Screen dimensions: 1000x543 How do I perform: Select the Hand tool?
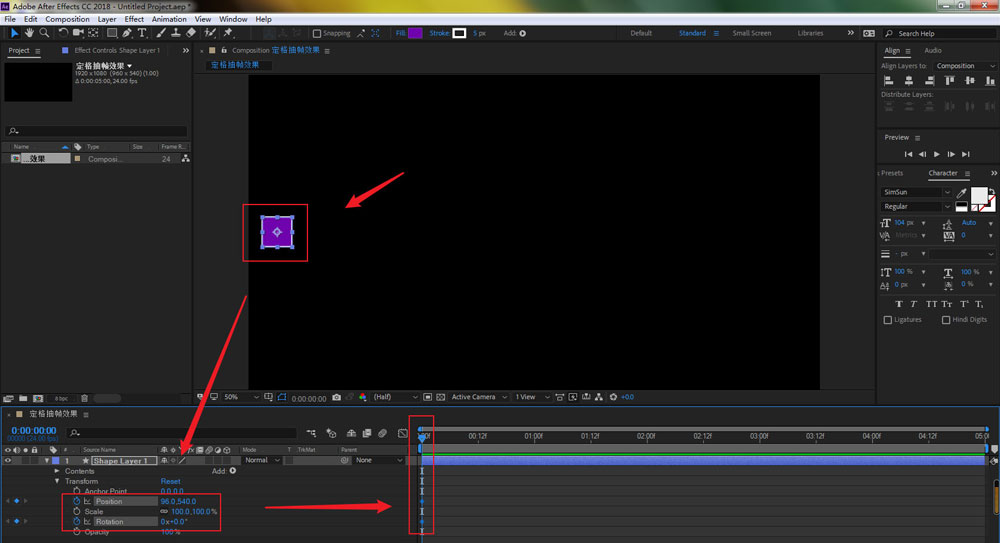pyautogui.click(x=29, y=33)
